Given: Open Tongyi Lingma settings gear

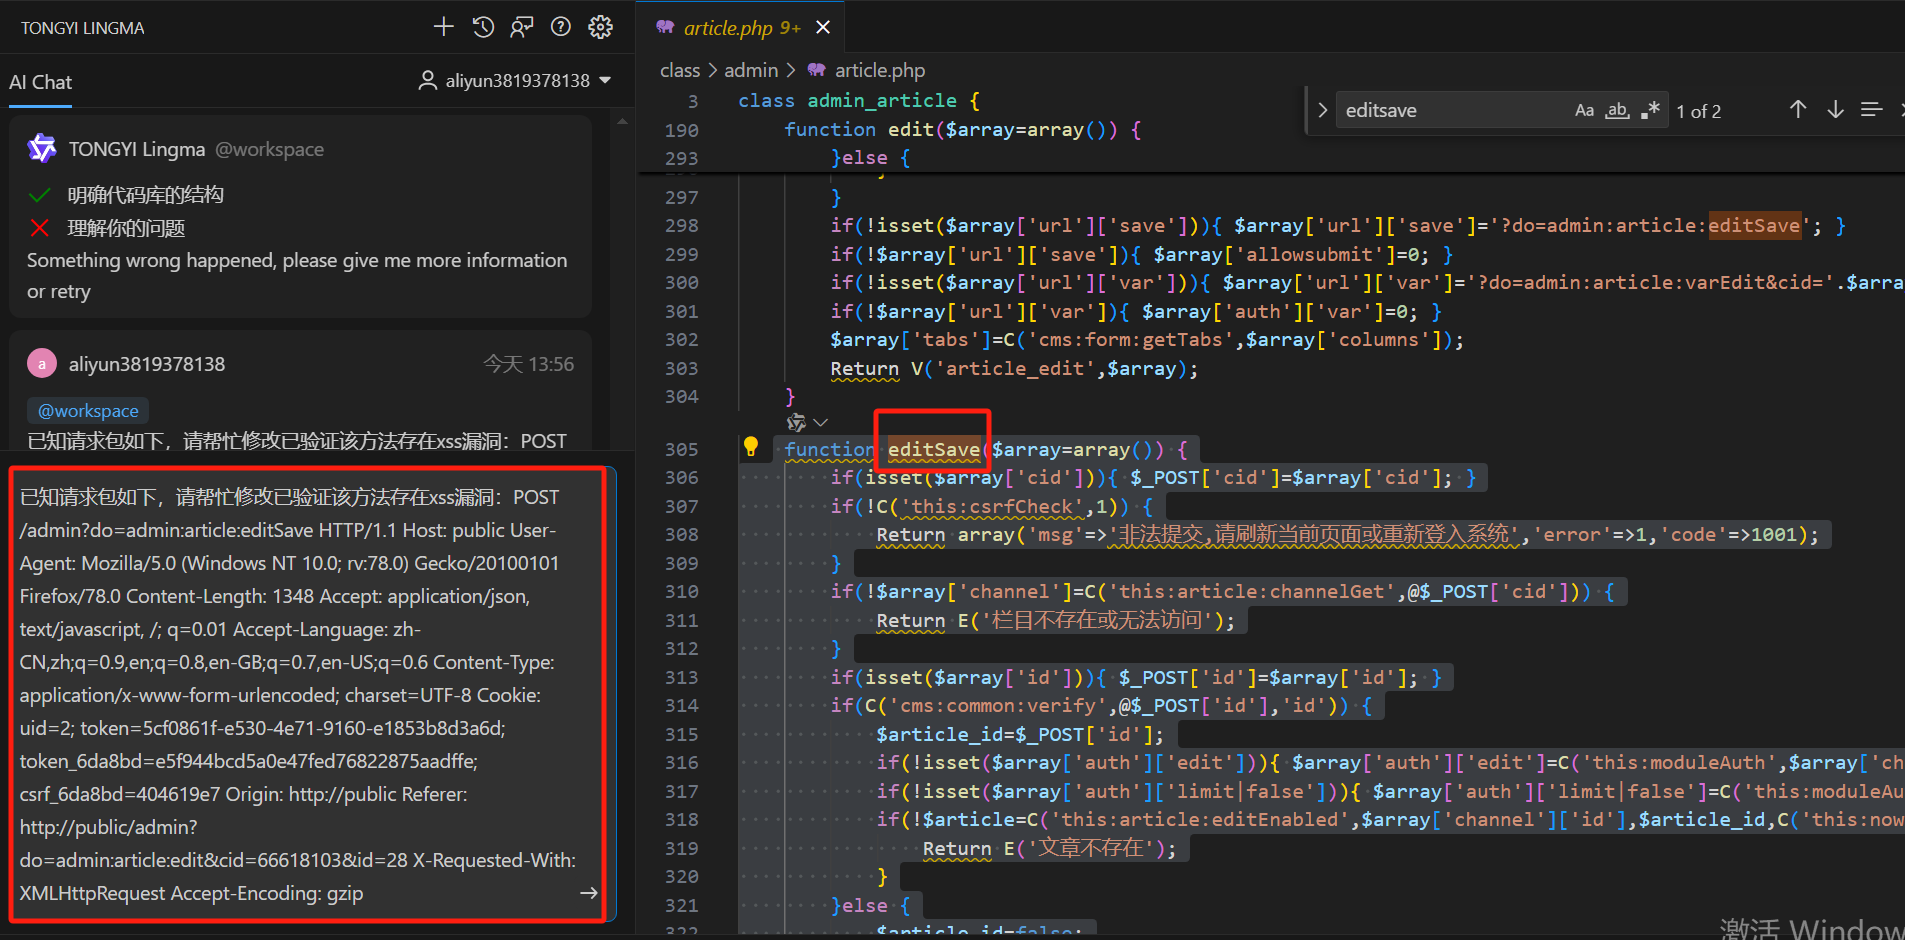Looking at the screenshot, I should click(x=600, y=27).
